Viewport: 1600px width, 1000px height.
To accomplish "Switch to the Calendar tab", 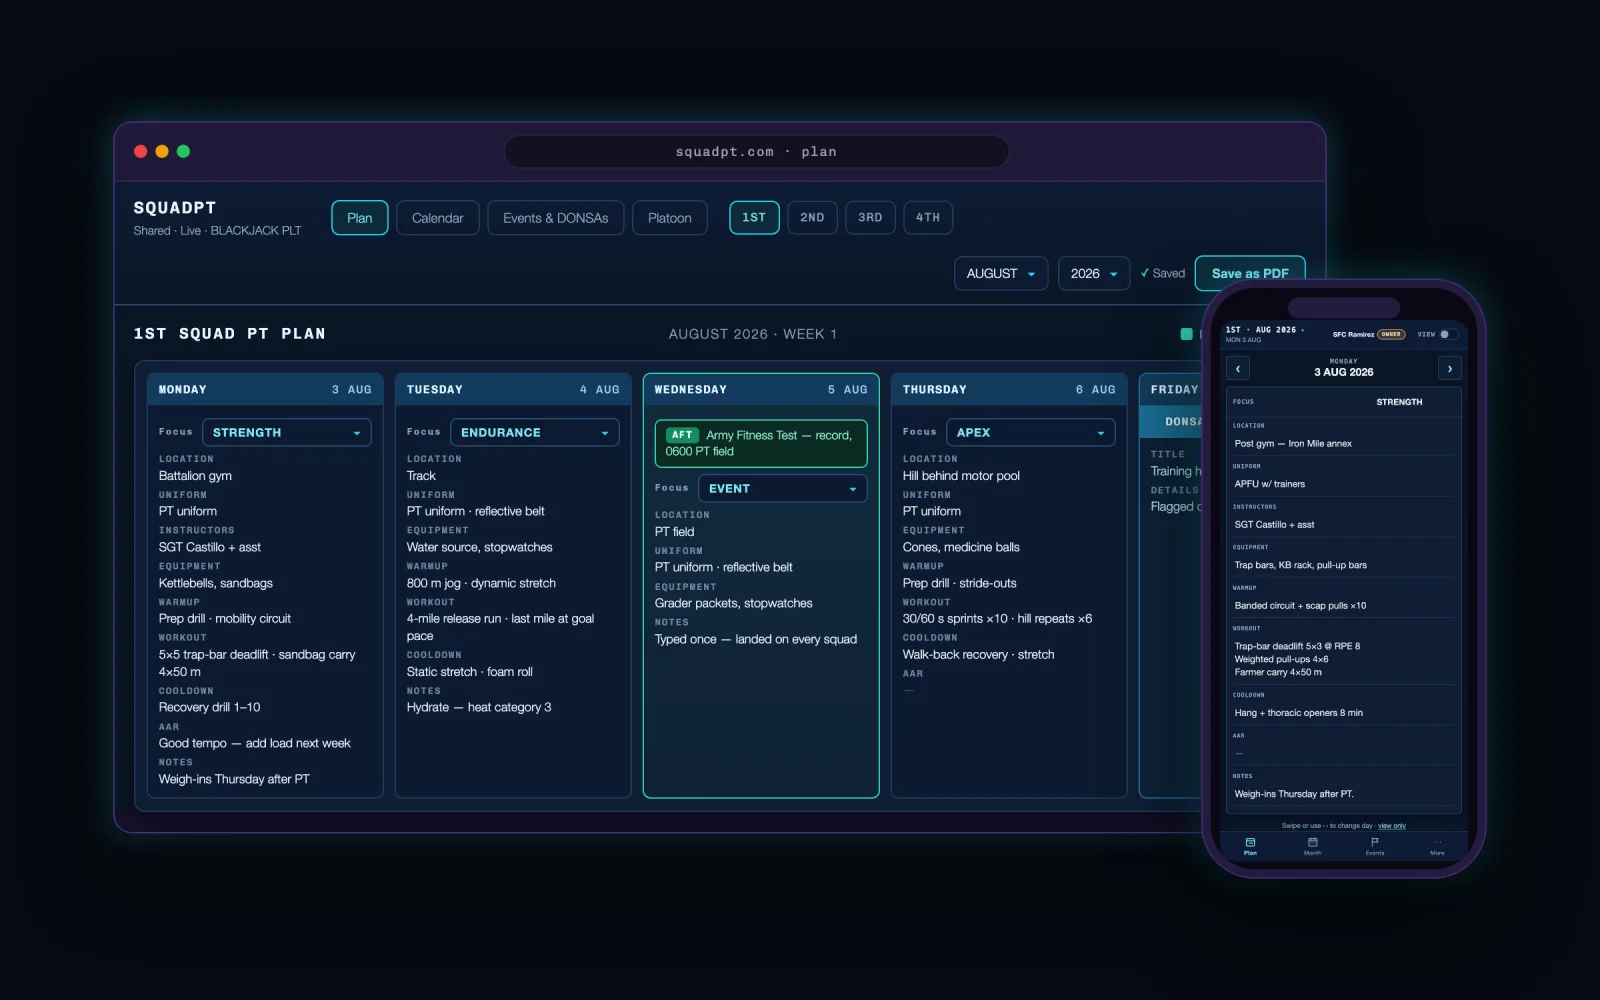I will [x=438, y=218].
